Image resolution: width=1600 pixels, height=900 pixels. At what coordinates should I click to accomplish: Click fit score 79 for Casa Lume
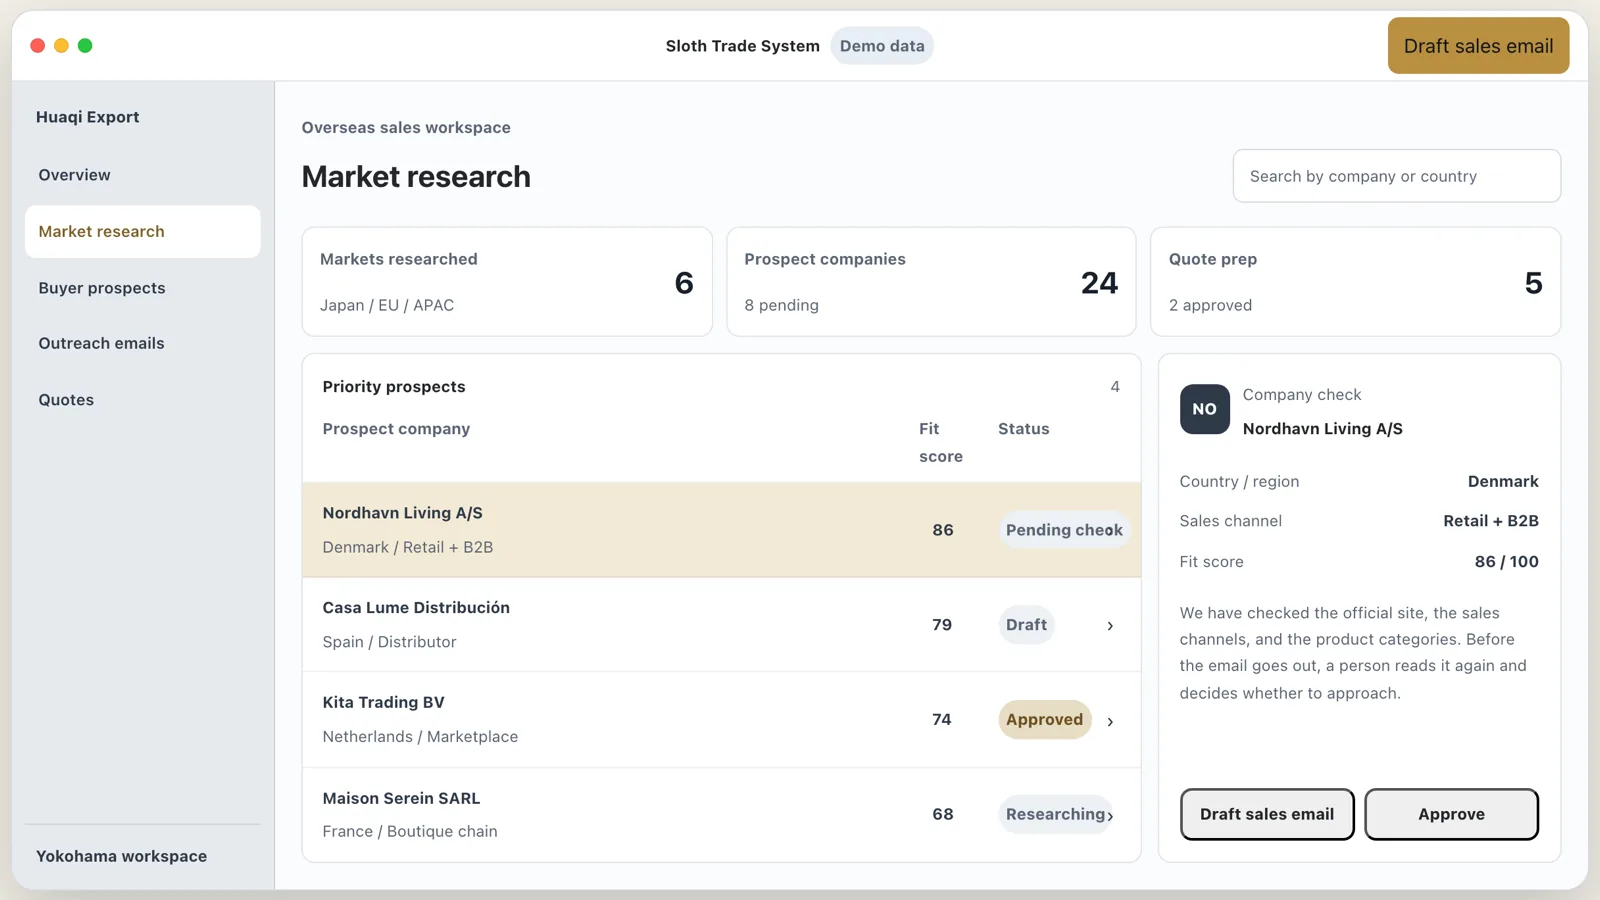pos(942,625)
